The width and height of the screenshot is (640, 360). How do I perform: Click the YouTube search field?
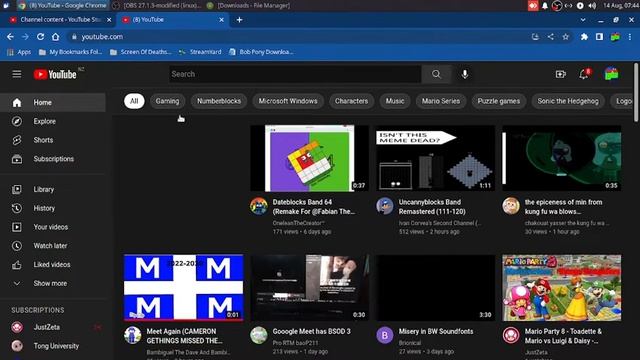point(295,74)
